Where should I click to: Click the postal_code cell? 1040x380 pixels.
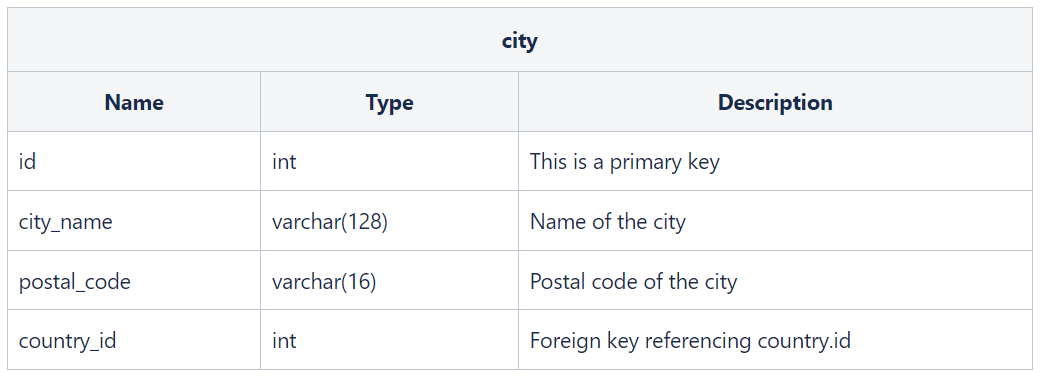(74, 281)
